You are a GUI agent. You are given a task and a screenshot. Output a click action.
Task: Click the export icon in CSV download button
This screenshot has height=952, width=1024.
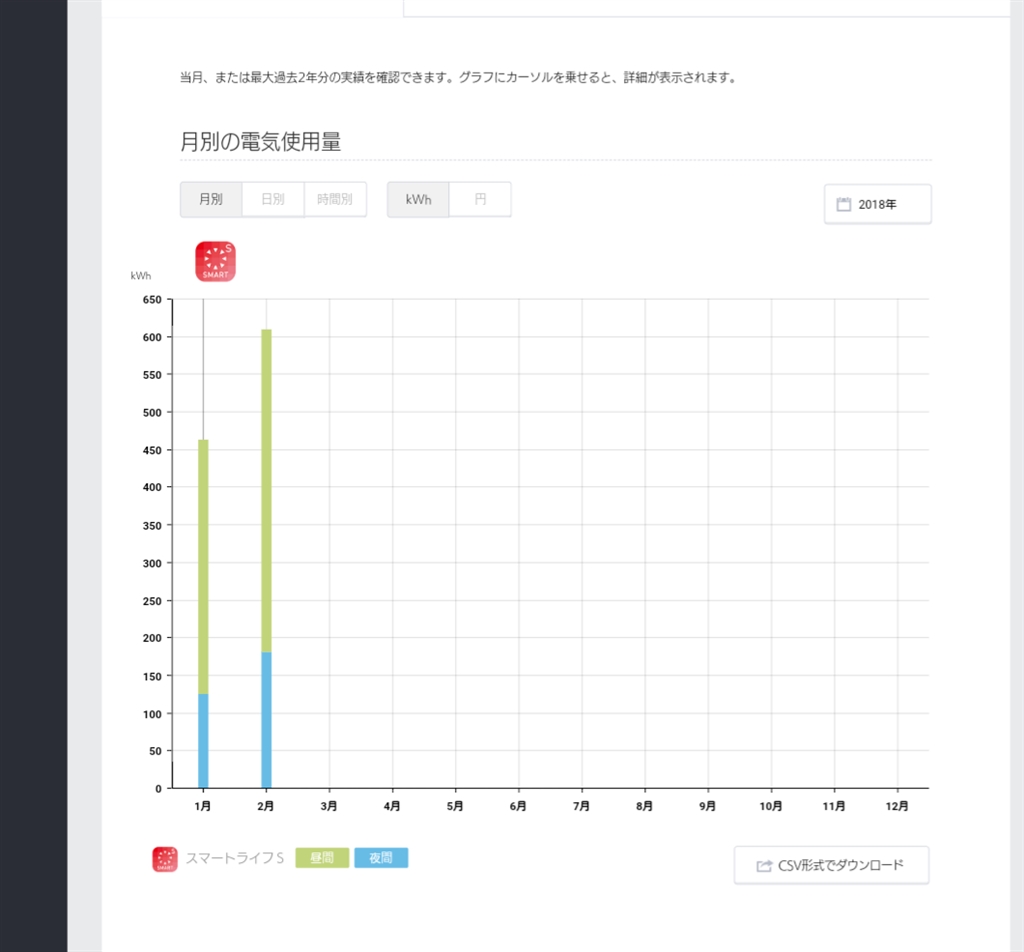click(764, 866)
